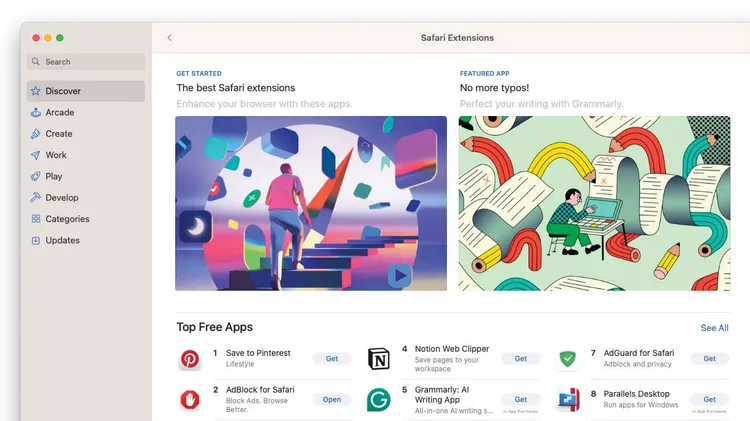Click the 'The best Safari extensions' headline
750x421 pixels.
coord(236,88)
